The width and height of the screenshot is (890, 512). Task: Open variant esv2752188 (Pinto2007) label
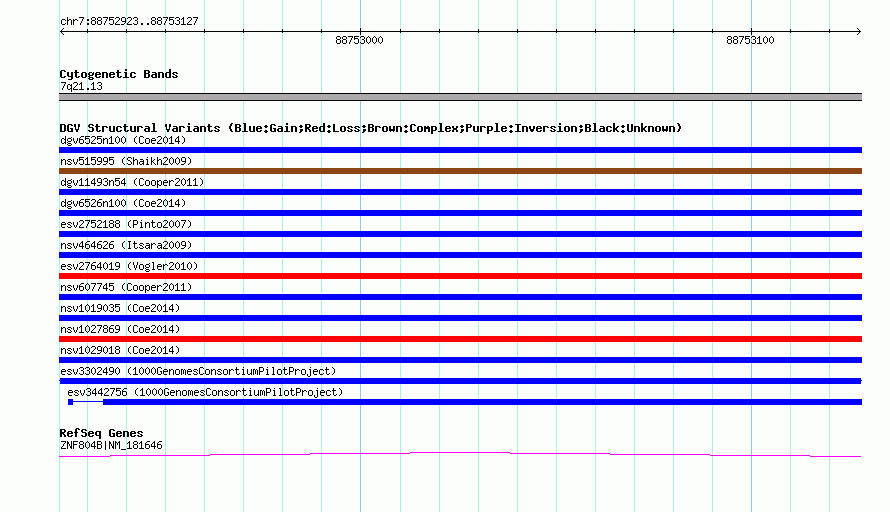tap(126, 224)
